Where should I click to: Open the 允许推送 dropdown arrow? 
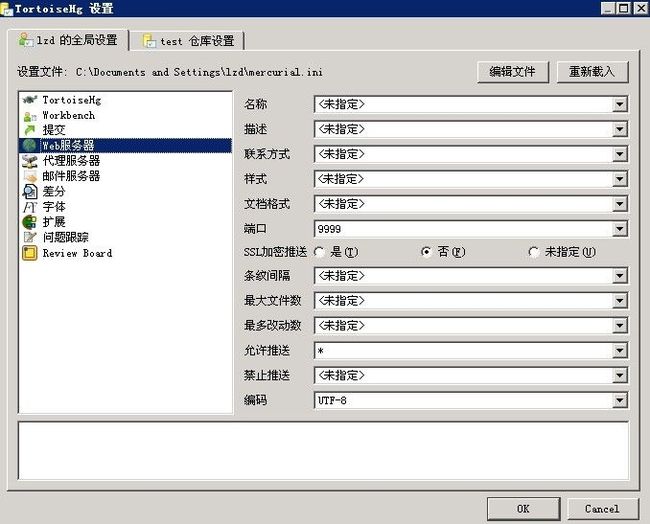coord(619,351)
